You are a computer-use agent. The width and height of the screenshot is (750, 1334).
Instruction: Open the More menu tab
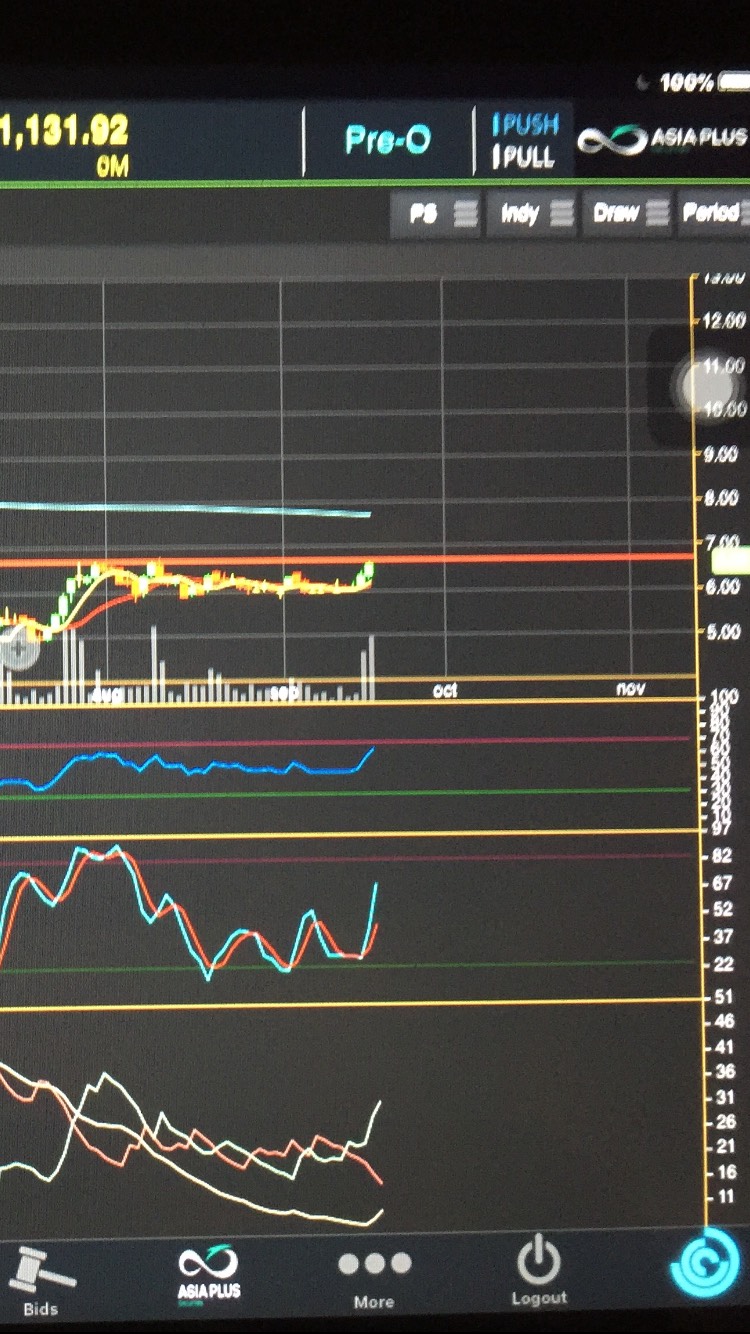click(374, 1279)
